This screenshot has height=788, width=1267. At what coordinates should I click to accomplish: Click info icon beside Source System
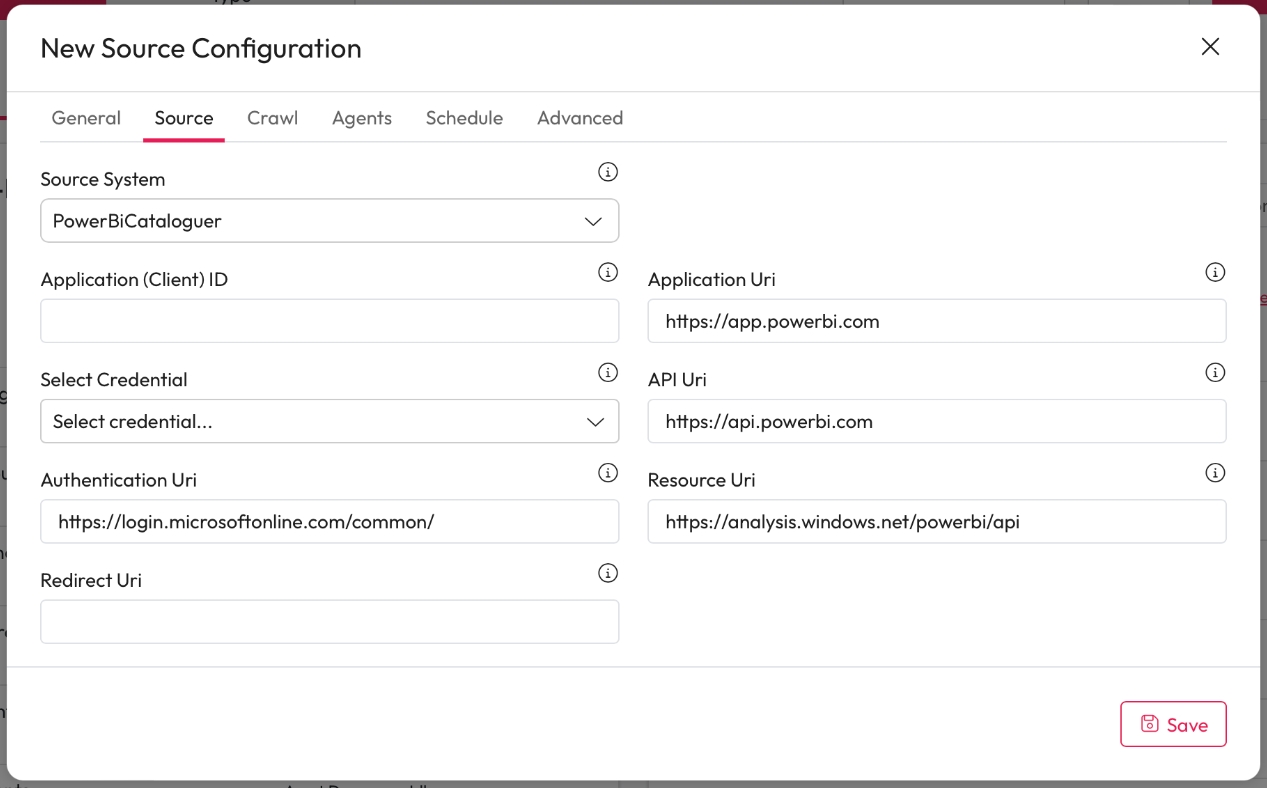coord(607,172)
